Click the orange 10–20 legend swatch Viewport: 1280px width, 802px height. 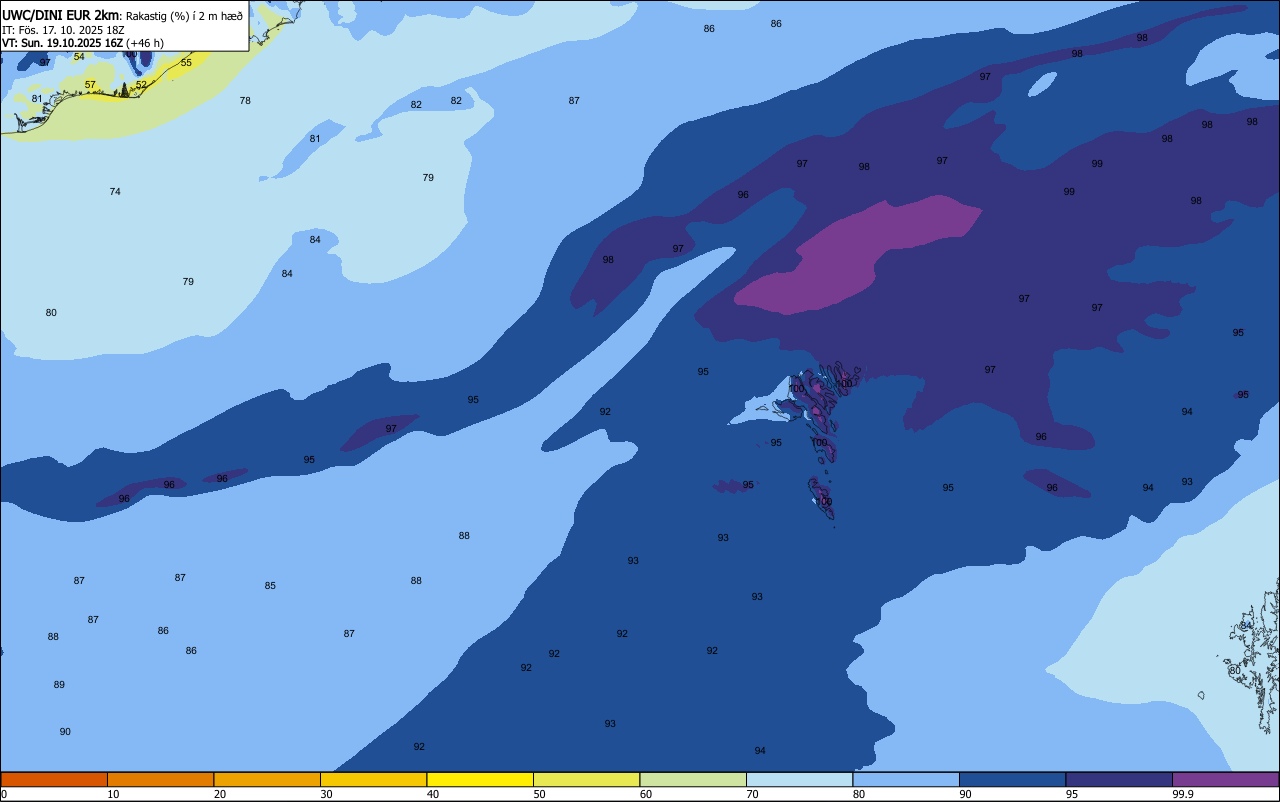[160, 779]
